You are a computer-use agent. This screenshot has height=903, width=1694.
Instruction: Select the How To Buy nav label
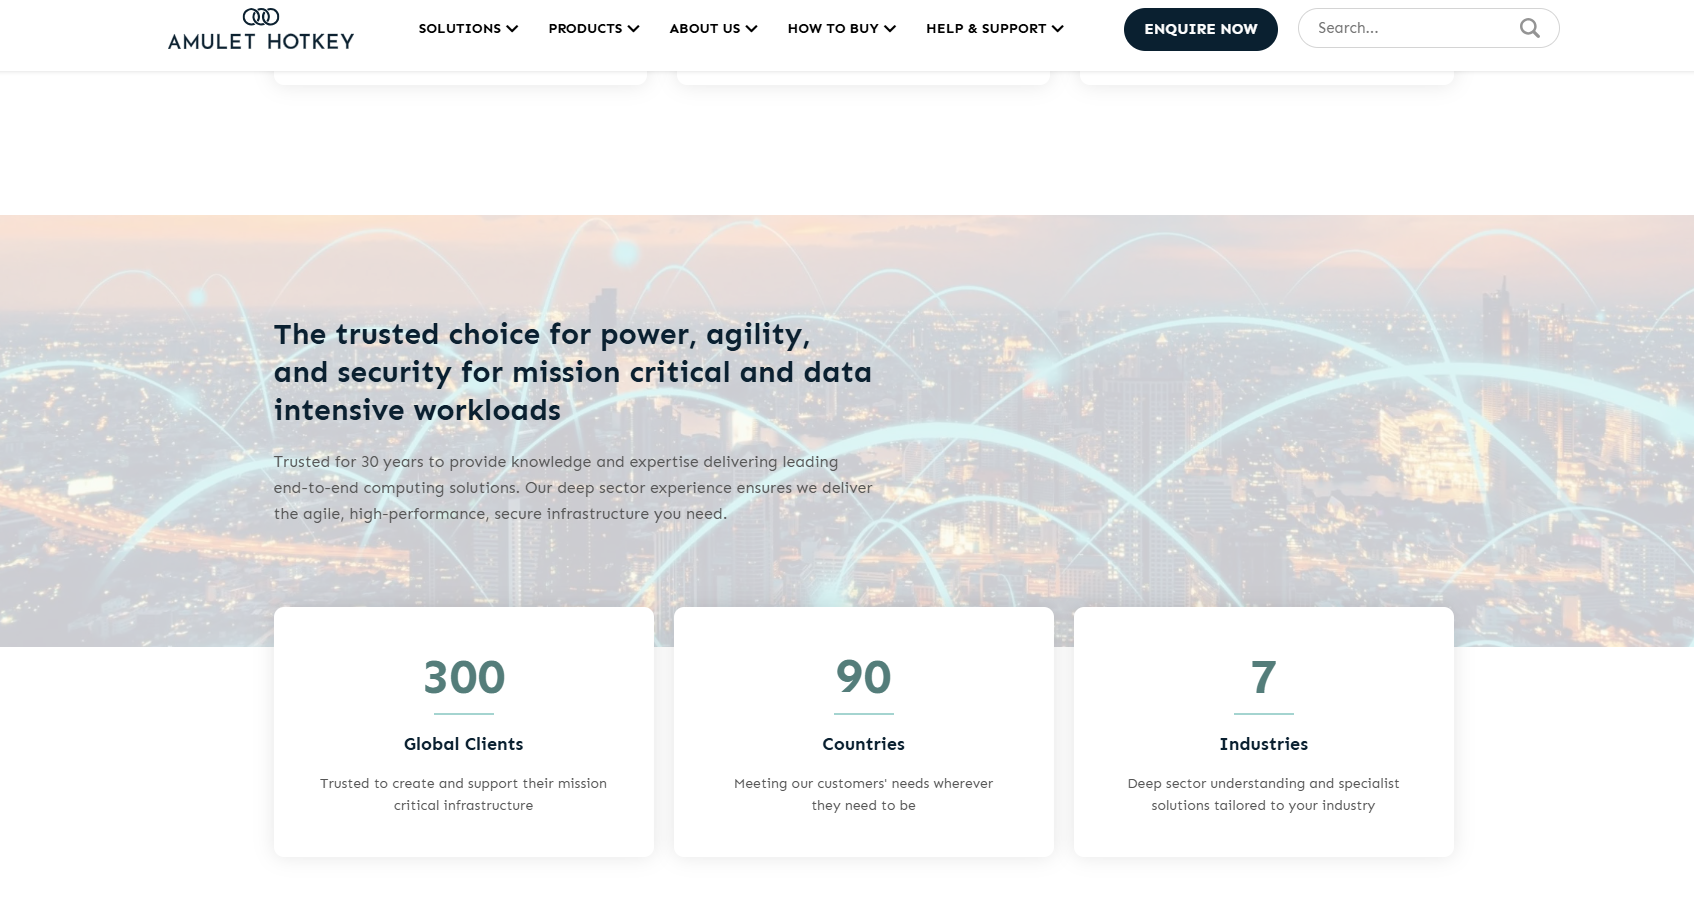832,29
